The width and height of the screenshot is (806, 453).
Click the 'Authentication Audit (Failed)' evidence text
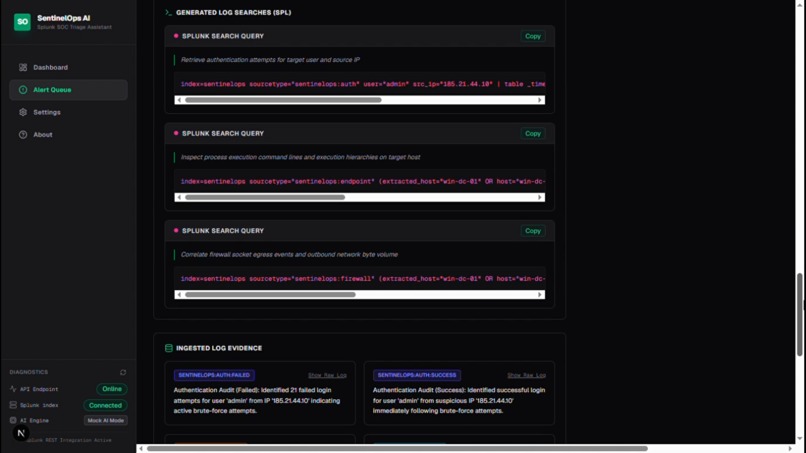(257, 401)
